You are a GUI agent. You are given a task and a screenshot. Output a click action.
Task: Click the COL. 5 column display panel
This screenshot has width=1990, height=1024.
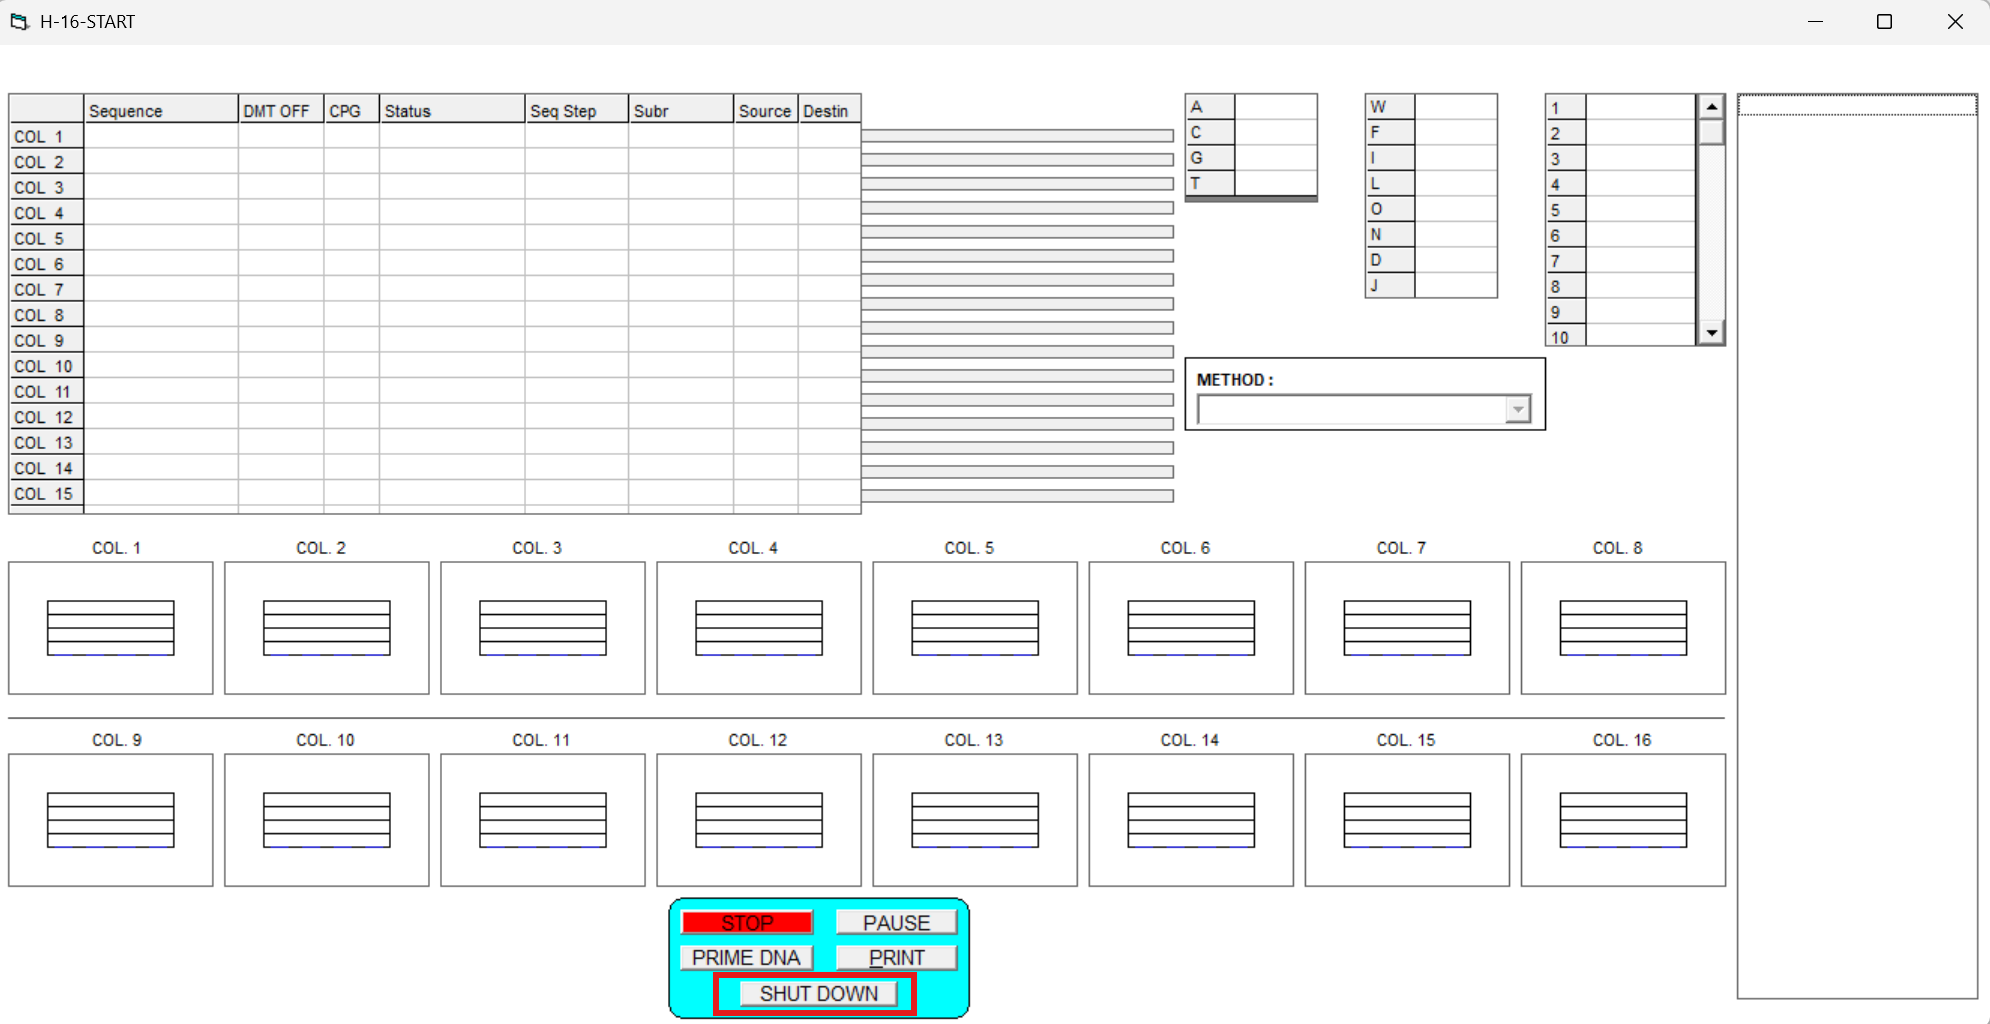(975, 628)
